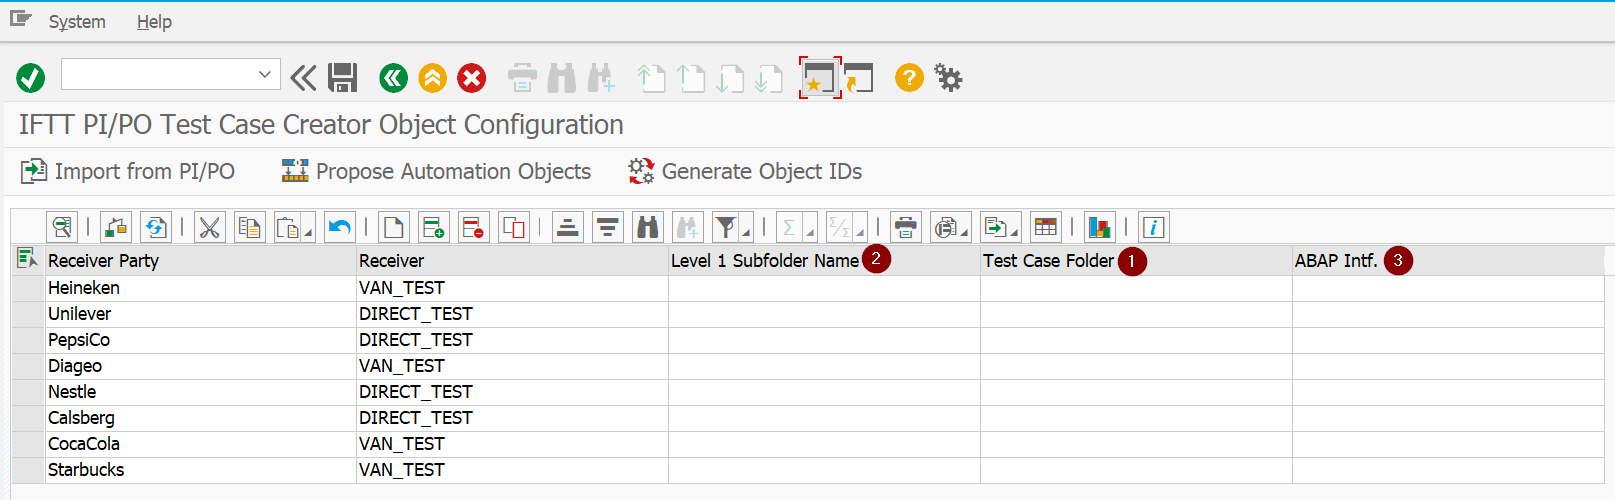Viewport: 1615px width, 500px height.
Task: Expand the filter options dropdown arrow
Action: (747, 233)
